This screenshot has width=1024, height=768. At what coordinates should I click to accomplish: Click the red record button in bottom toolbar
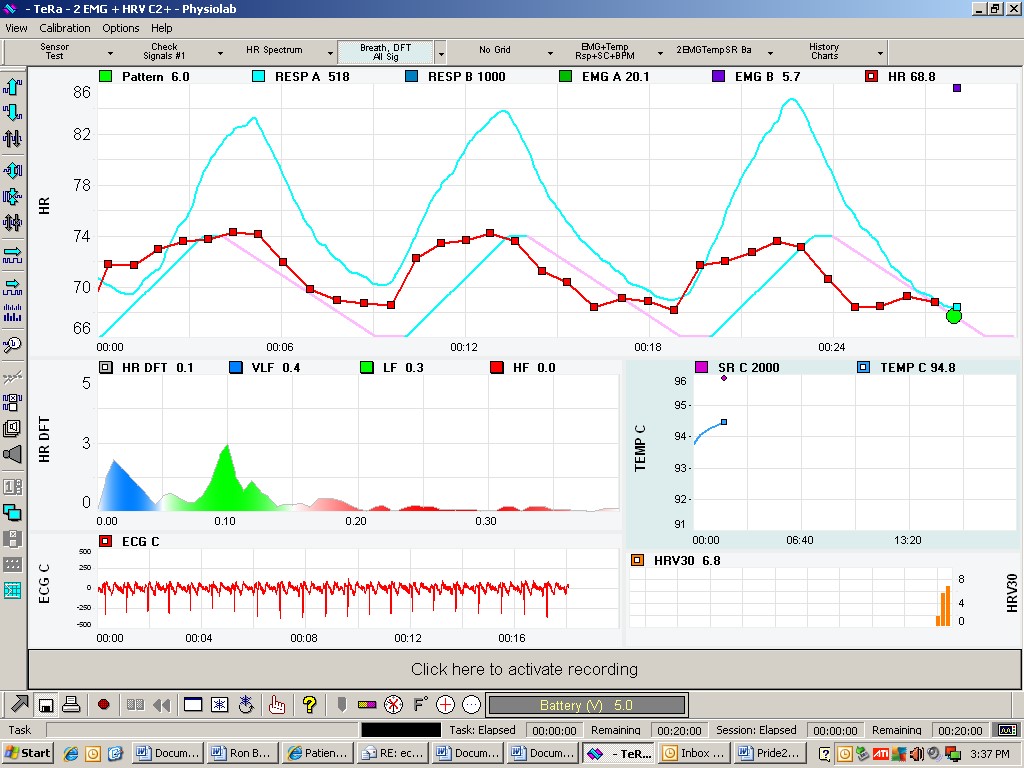pyautogui.click(x=103, y=705)
